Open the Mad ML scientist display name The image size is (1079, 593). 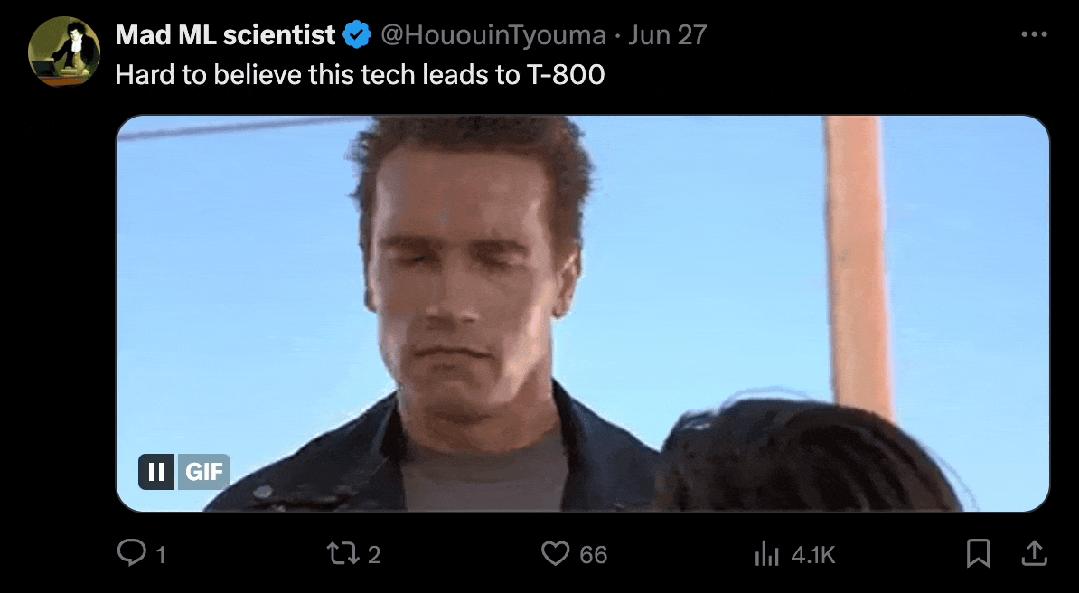click(226, 34)
